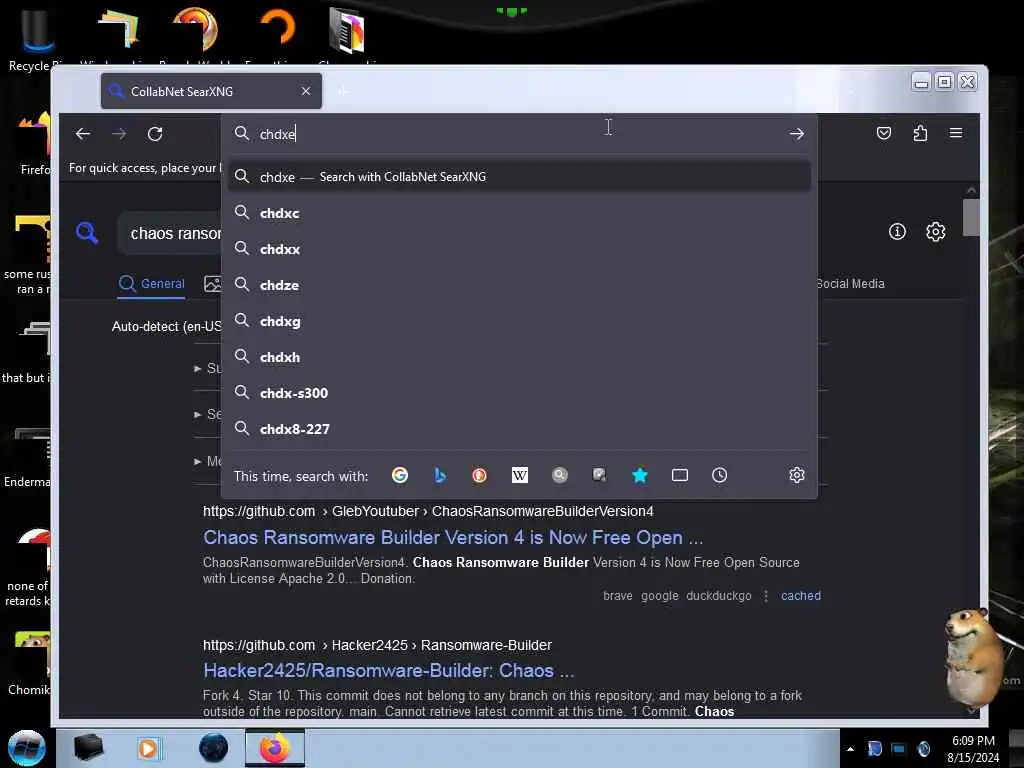Click the Hacker2425 github.com URL line
Image resolution: width=1024 pixels, height=768 pixels.
[x=377, y=645]
